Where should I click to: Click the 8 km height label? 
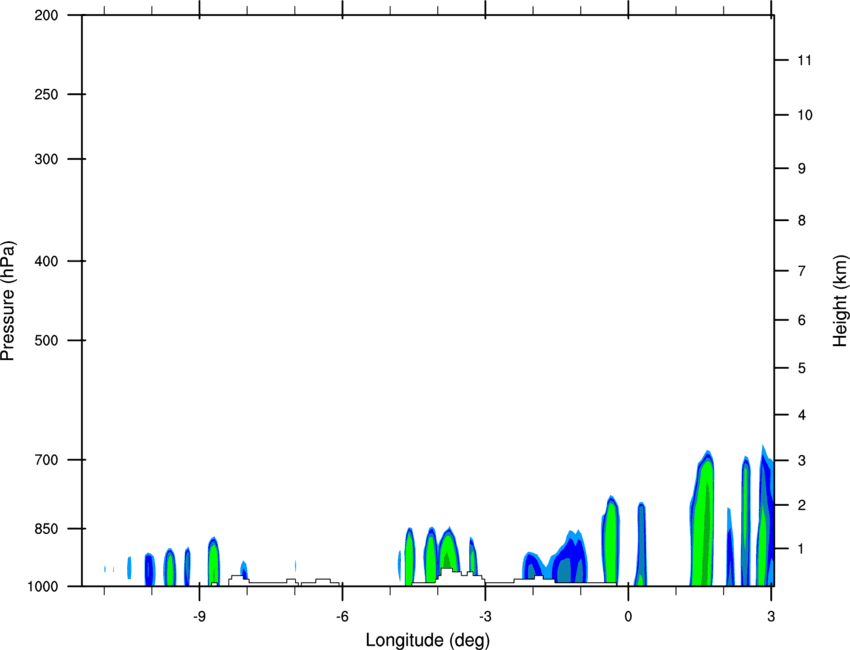[x=802, y=220]
